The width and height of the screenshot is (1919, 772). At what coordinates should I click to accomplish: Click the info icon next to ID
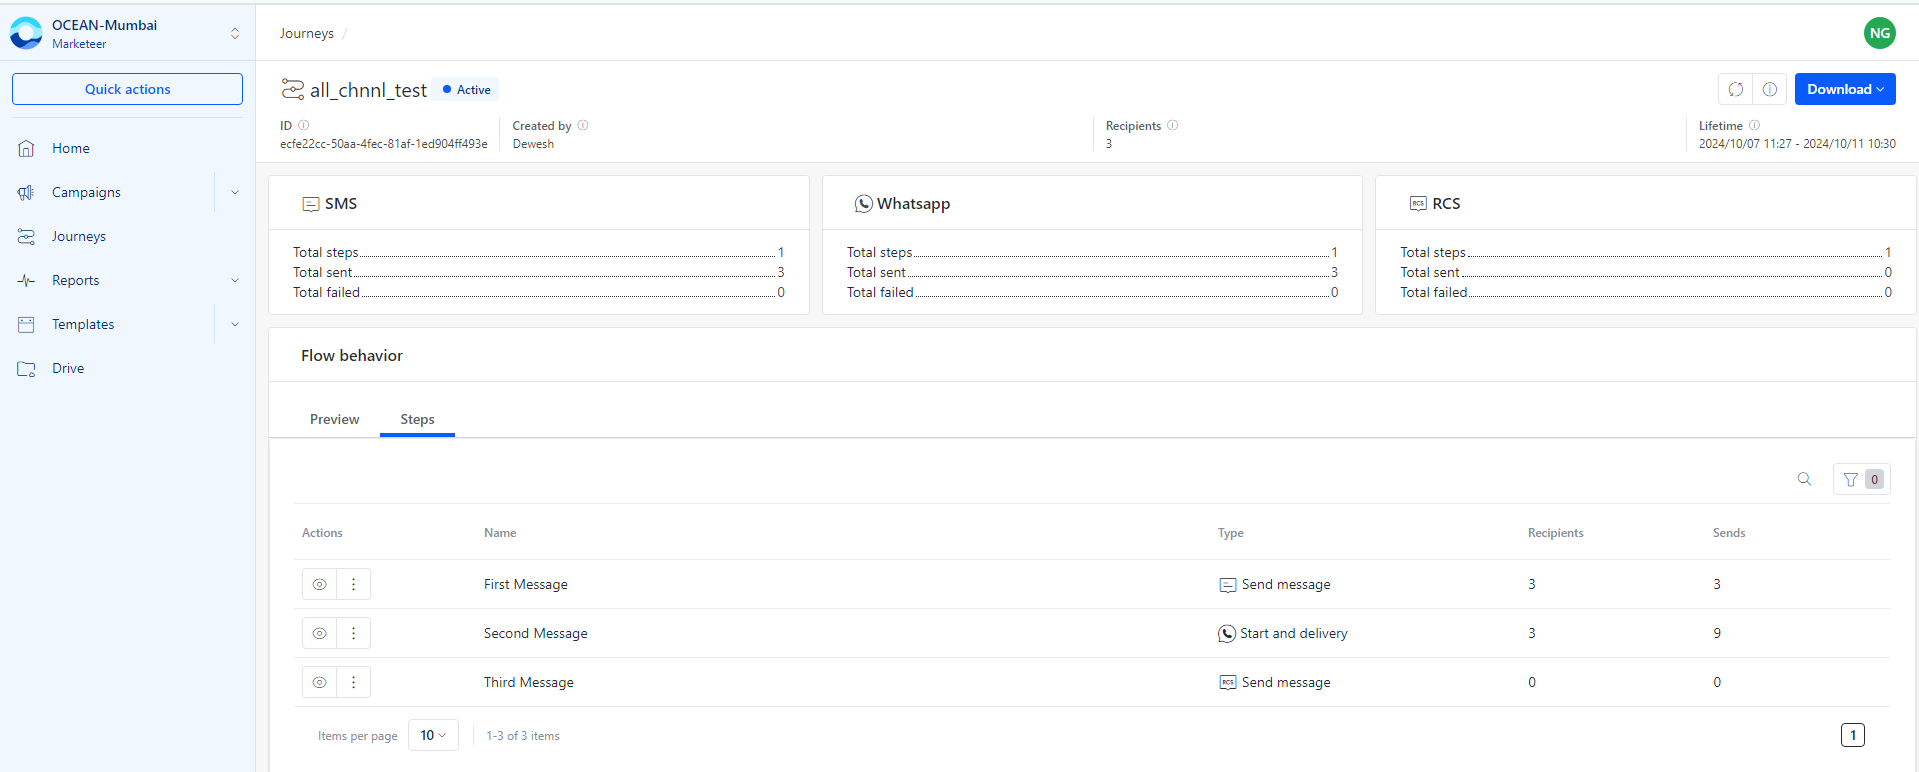click(304, 125)
